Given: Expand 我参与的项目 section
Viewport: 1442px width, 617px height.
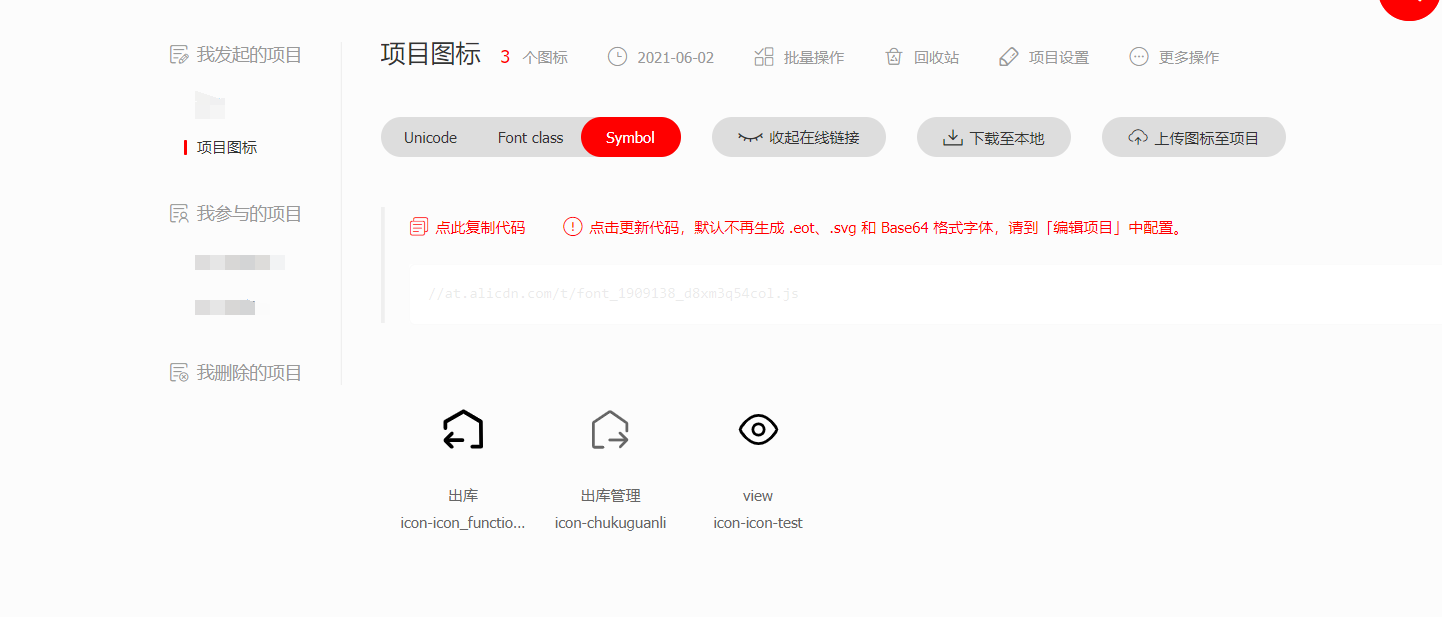Looking at the screenshot, I should pyautogui.click(x=235, y=213).
